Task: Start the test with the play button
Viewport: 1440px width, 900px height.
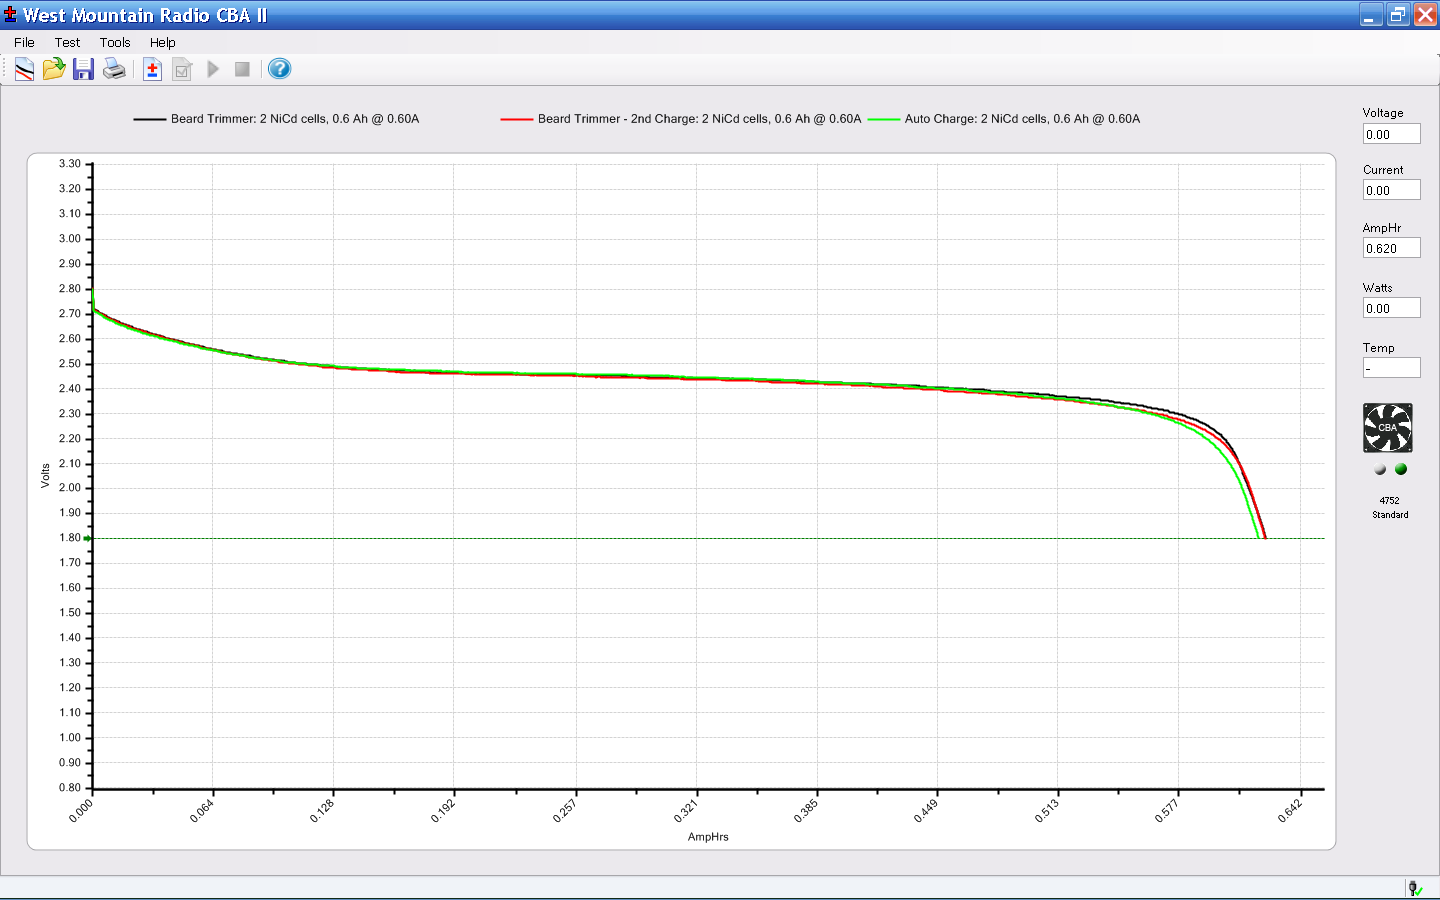Action: pos(213,69)
